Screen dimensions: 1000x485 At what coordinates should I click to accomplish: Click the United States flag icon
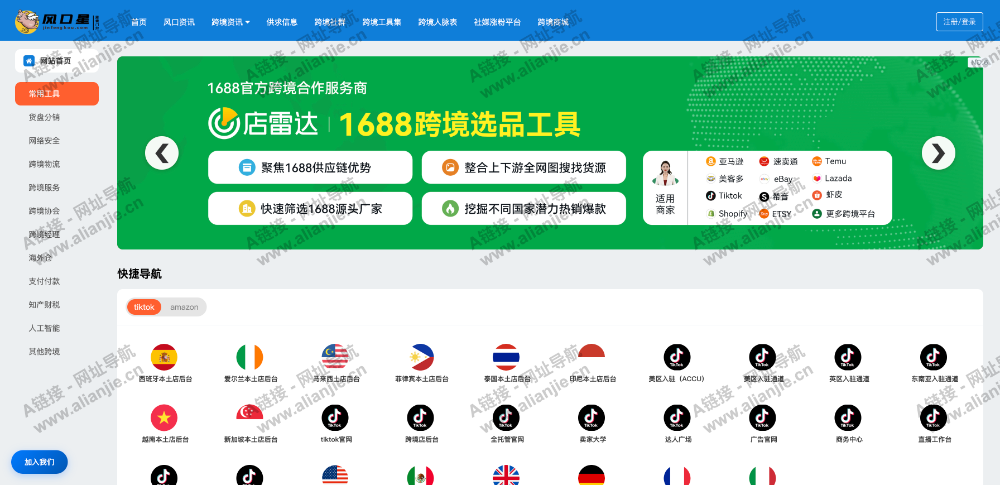click(x=335, y=475)
